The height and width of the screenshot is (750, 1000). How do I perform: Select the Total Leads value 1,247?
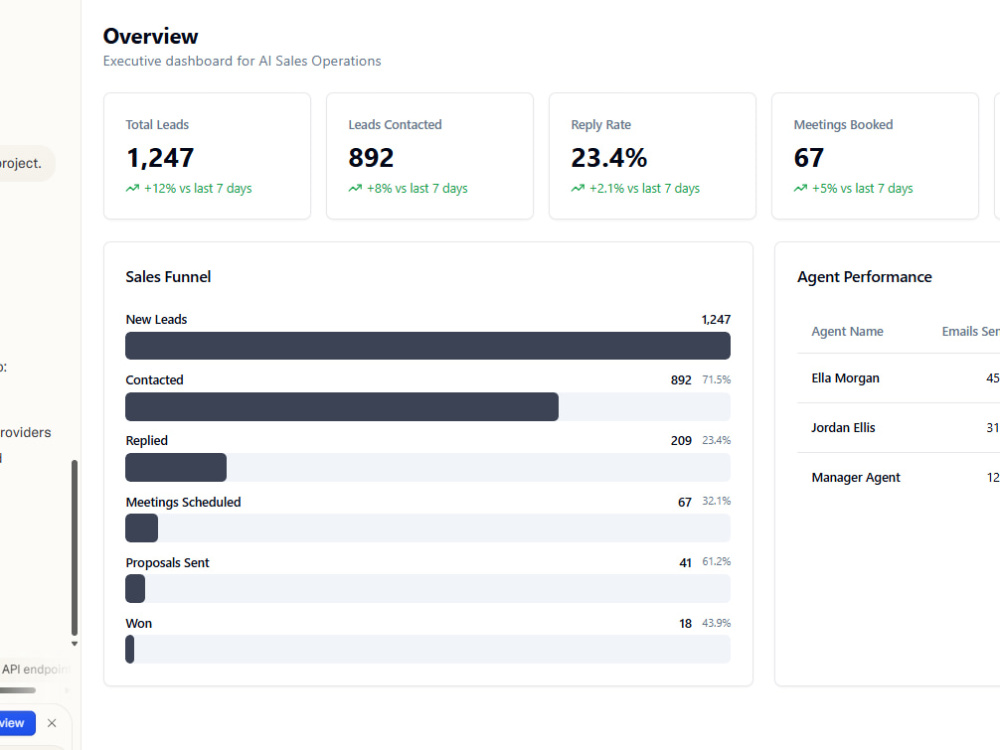tap(160, 158)
